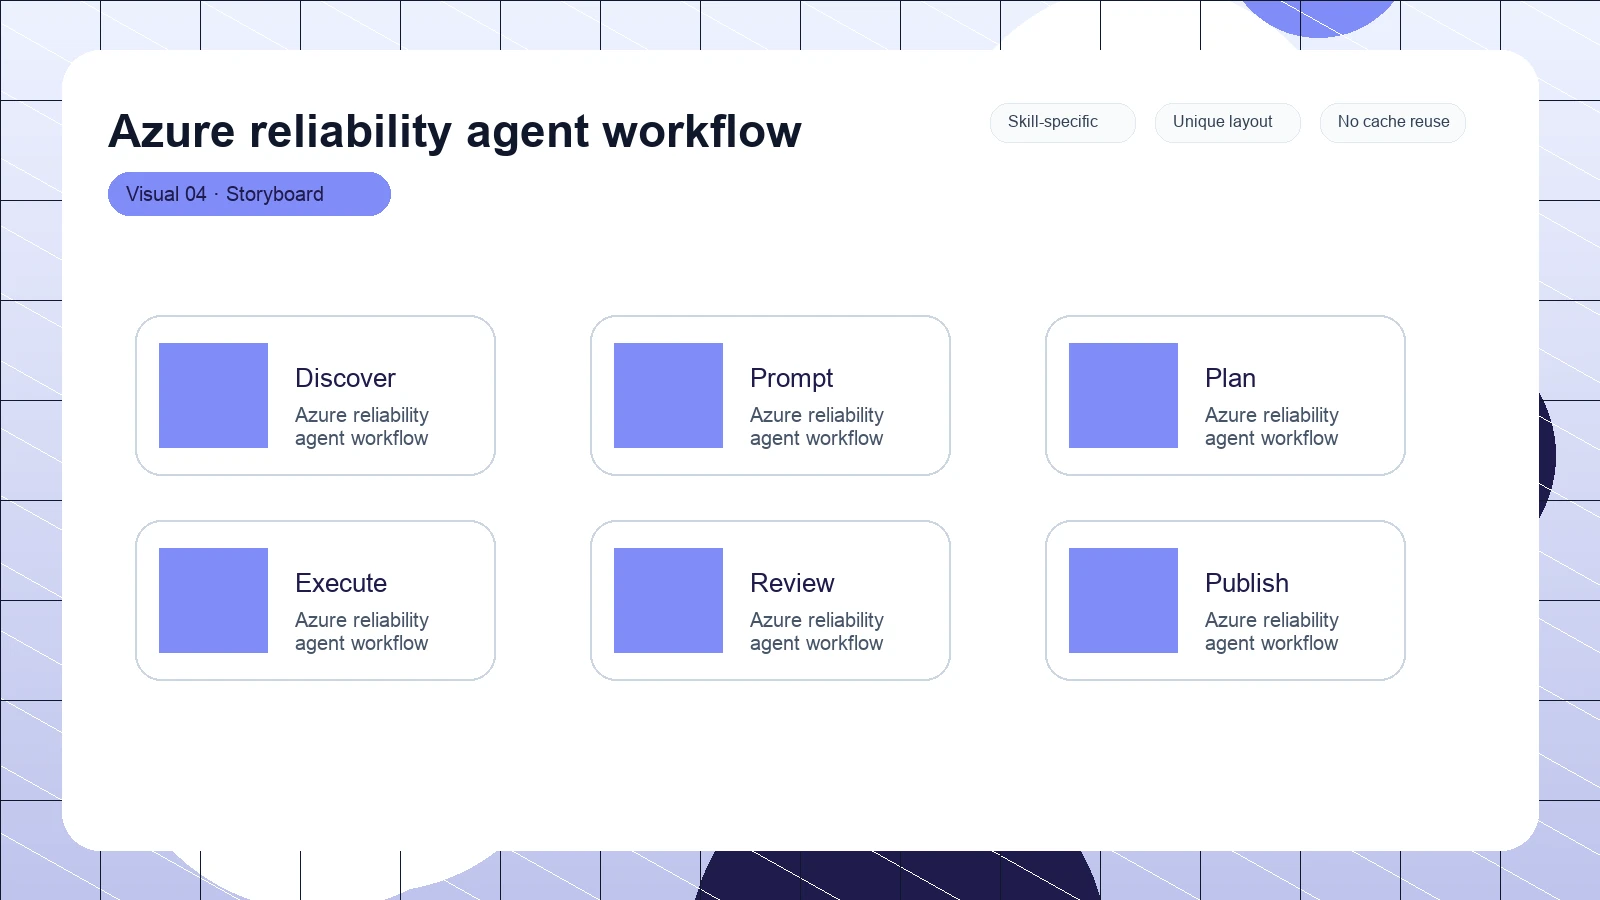Click the description text under Discover
This screenshot has width=1600, height=900.
click(362, 427)
